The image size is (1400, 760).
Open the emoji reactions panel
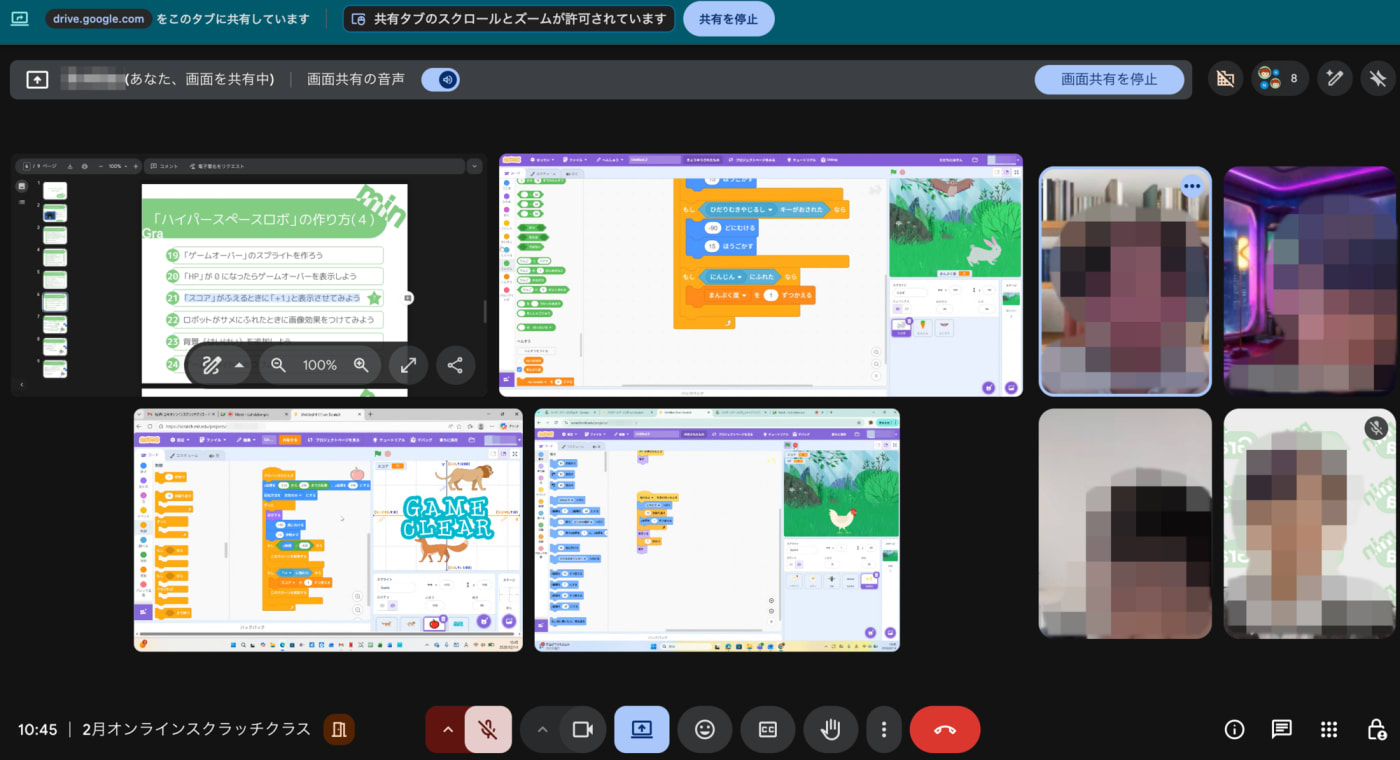(705, 729)
